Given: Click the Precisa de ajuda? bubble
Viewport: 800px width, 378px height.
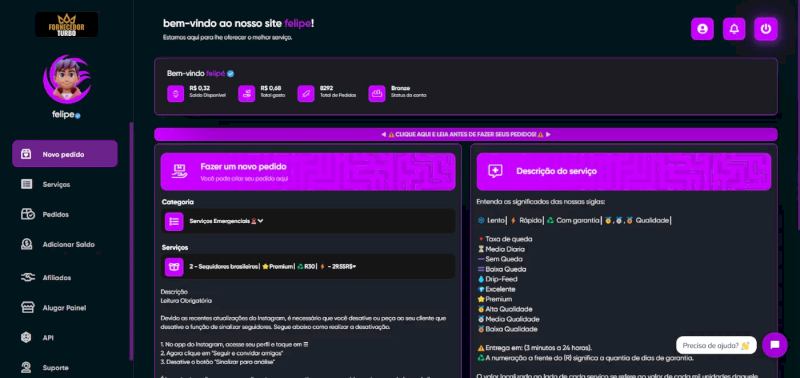Looking at the screenshot, I should [716, 345].
